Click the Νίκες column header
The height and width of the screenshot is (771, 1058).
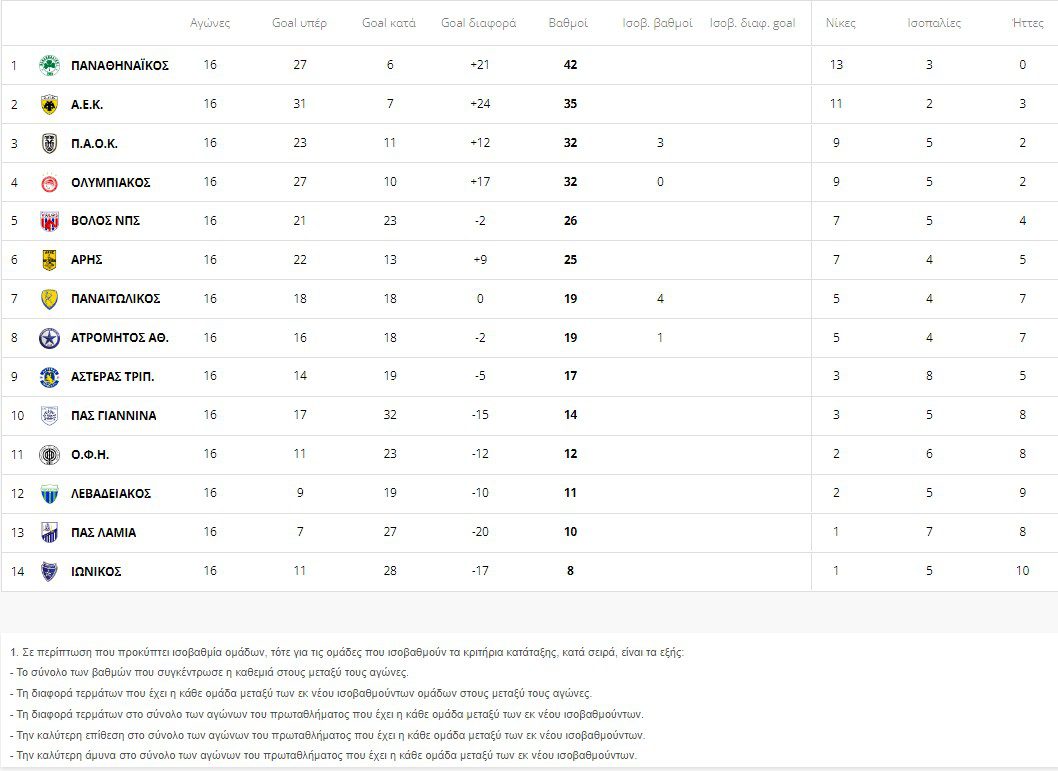841,23
